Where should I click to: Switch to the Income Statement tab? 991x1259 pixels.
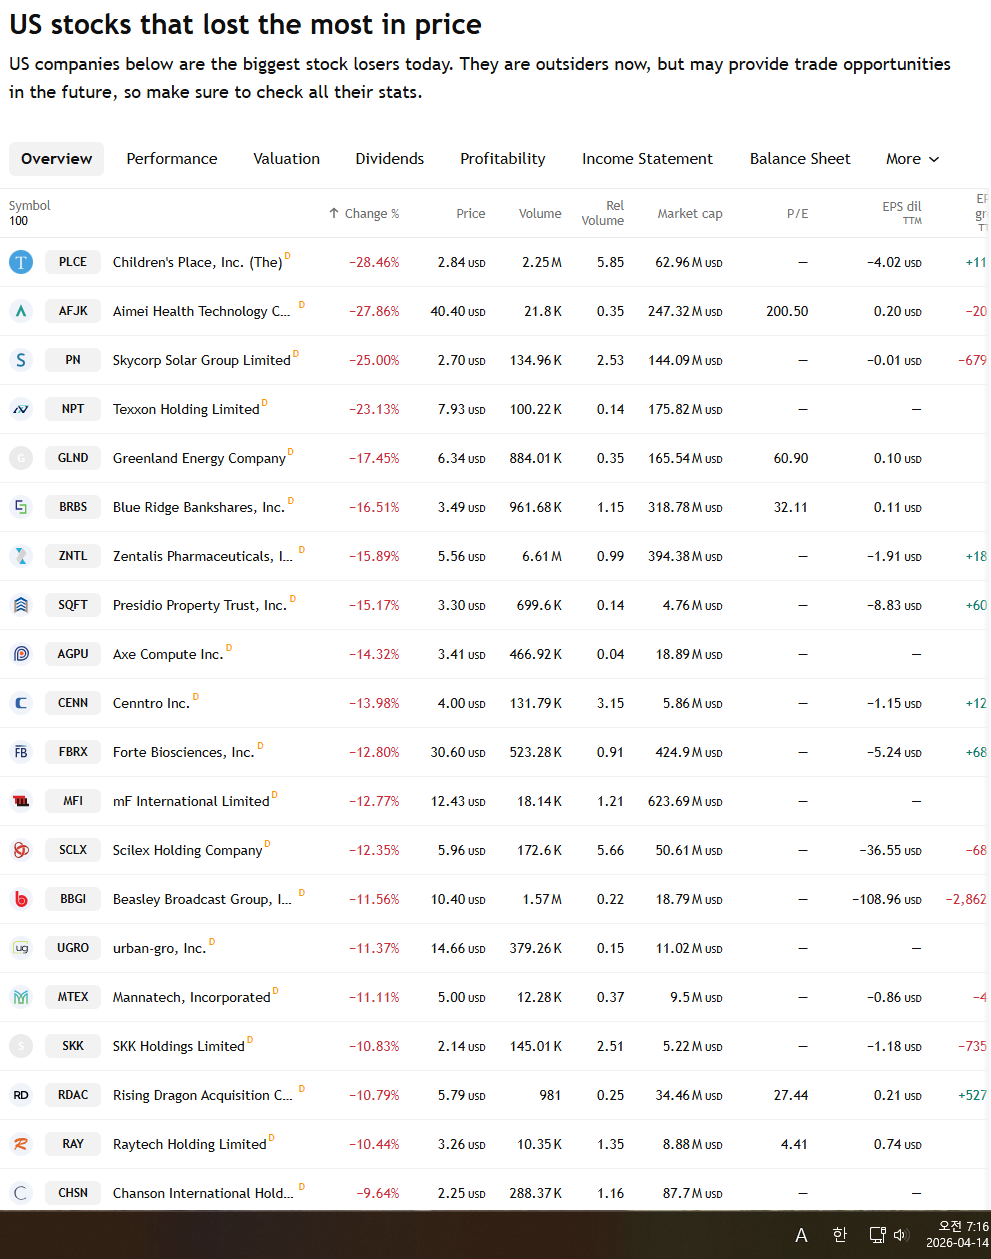click(648, 159)
